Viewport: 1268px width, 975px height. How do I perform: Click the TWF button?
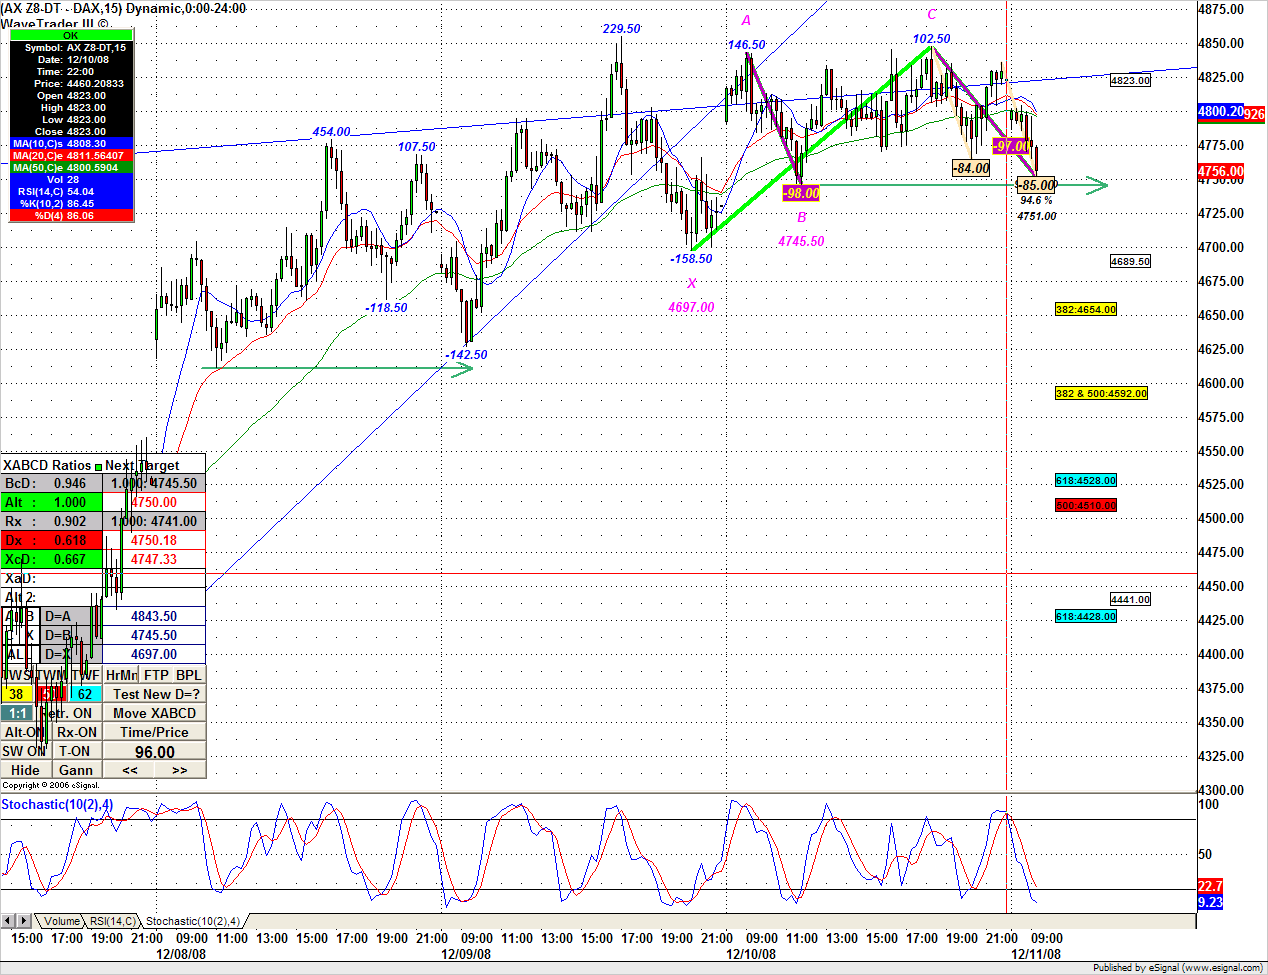86,675
